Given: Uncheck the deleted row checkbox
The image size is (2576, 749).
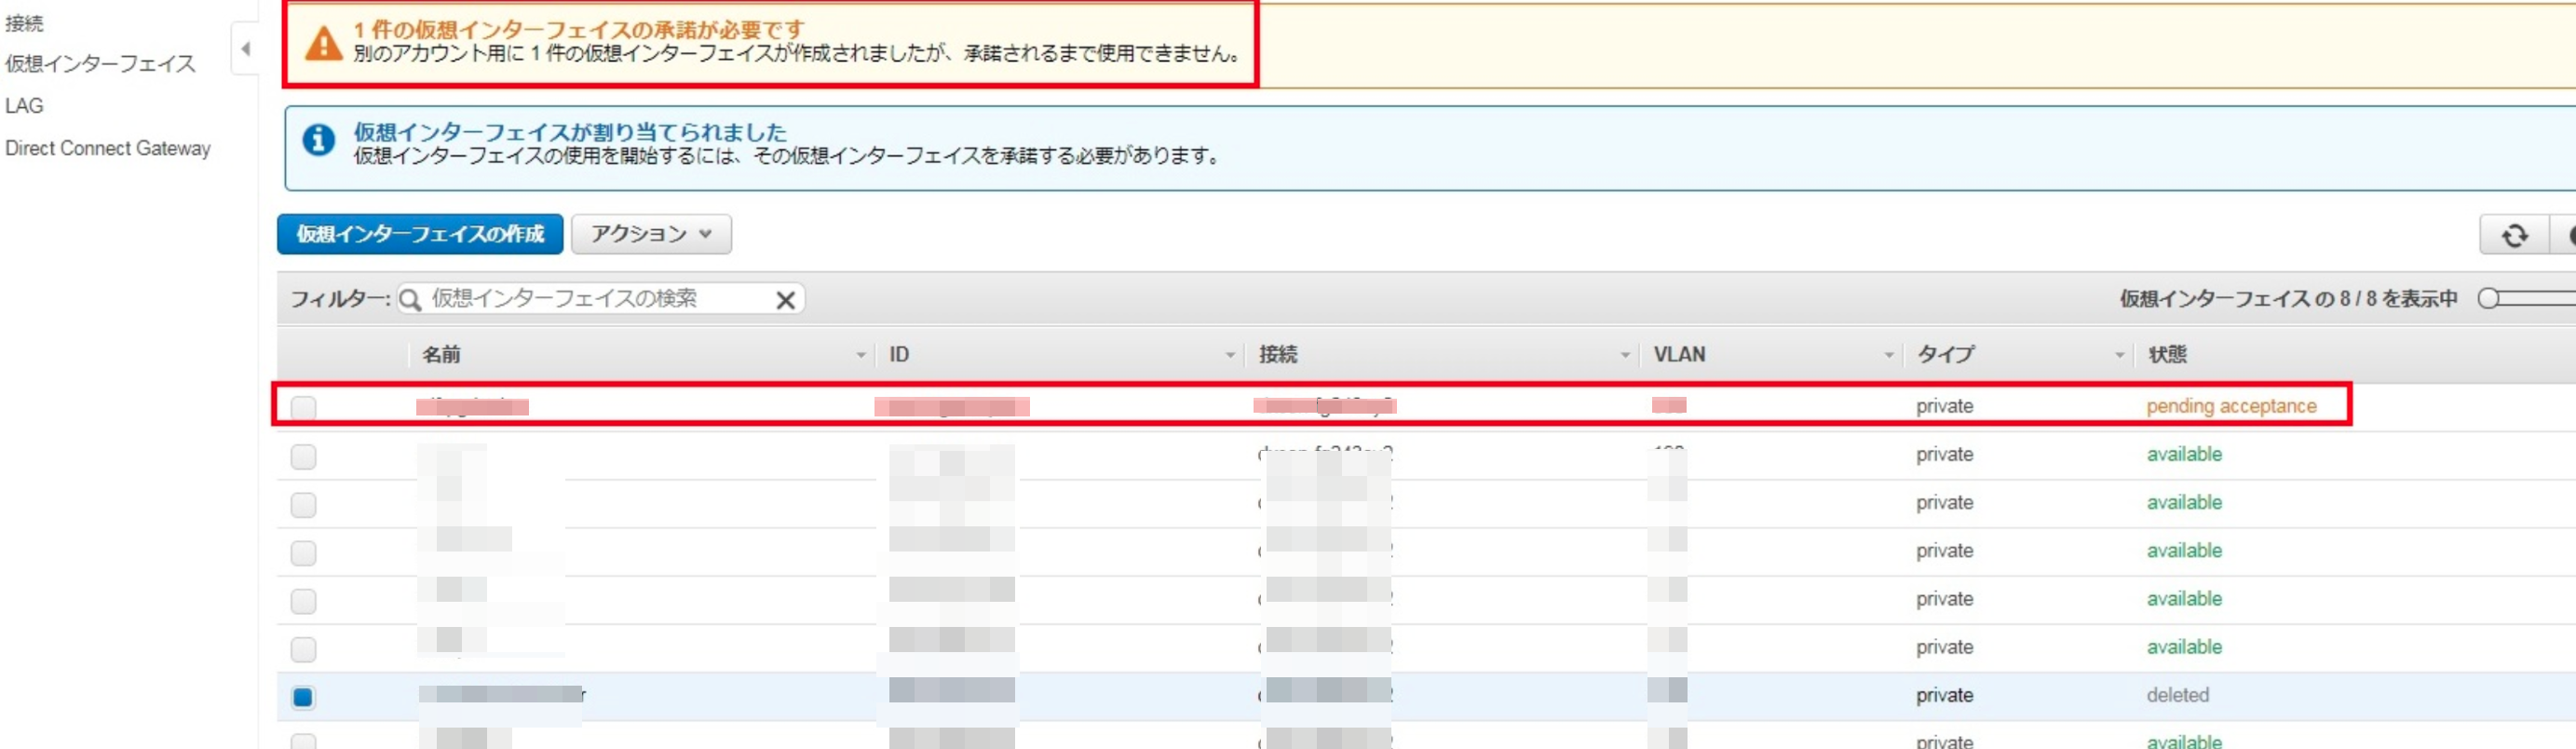Looking at the screenshot, I should point(303,697).
